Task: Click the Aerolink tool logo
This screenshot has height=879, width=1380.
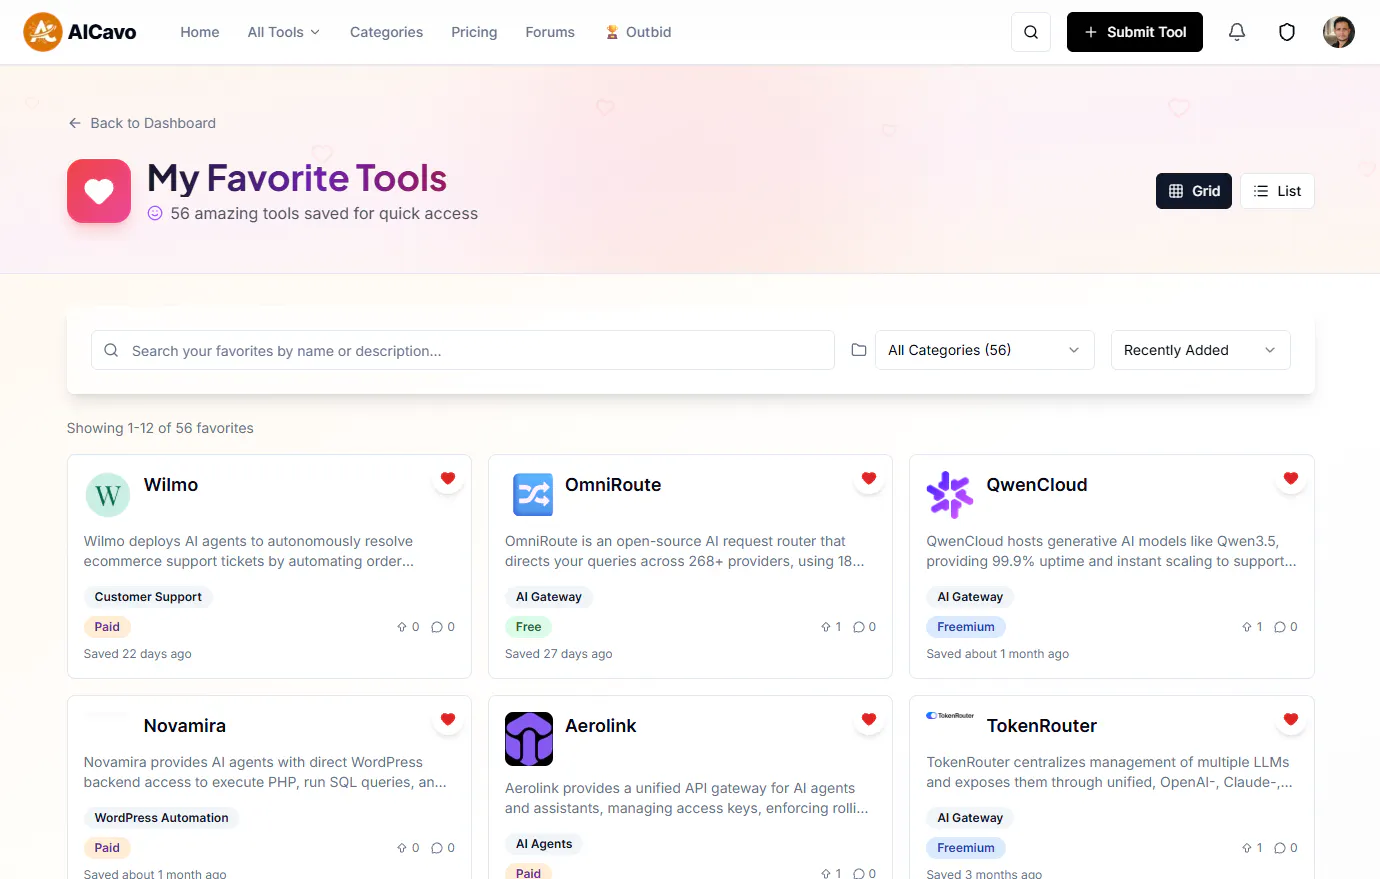Action: click(529, 739)
